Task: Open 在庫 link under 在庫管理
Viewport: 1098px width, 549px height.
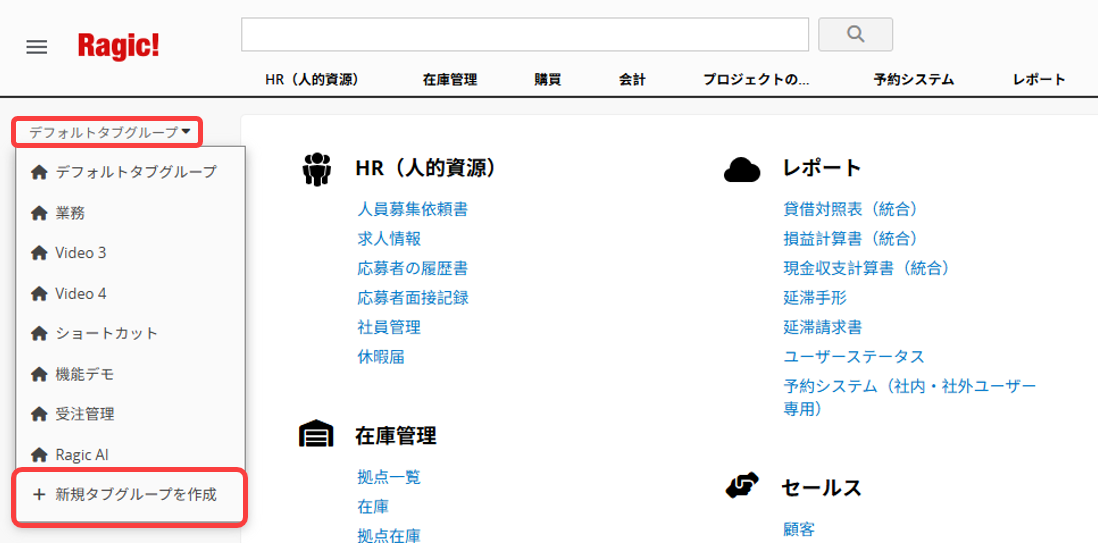Action: pos(373,506)
